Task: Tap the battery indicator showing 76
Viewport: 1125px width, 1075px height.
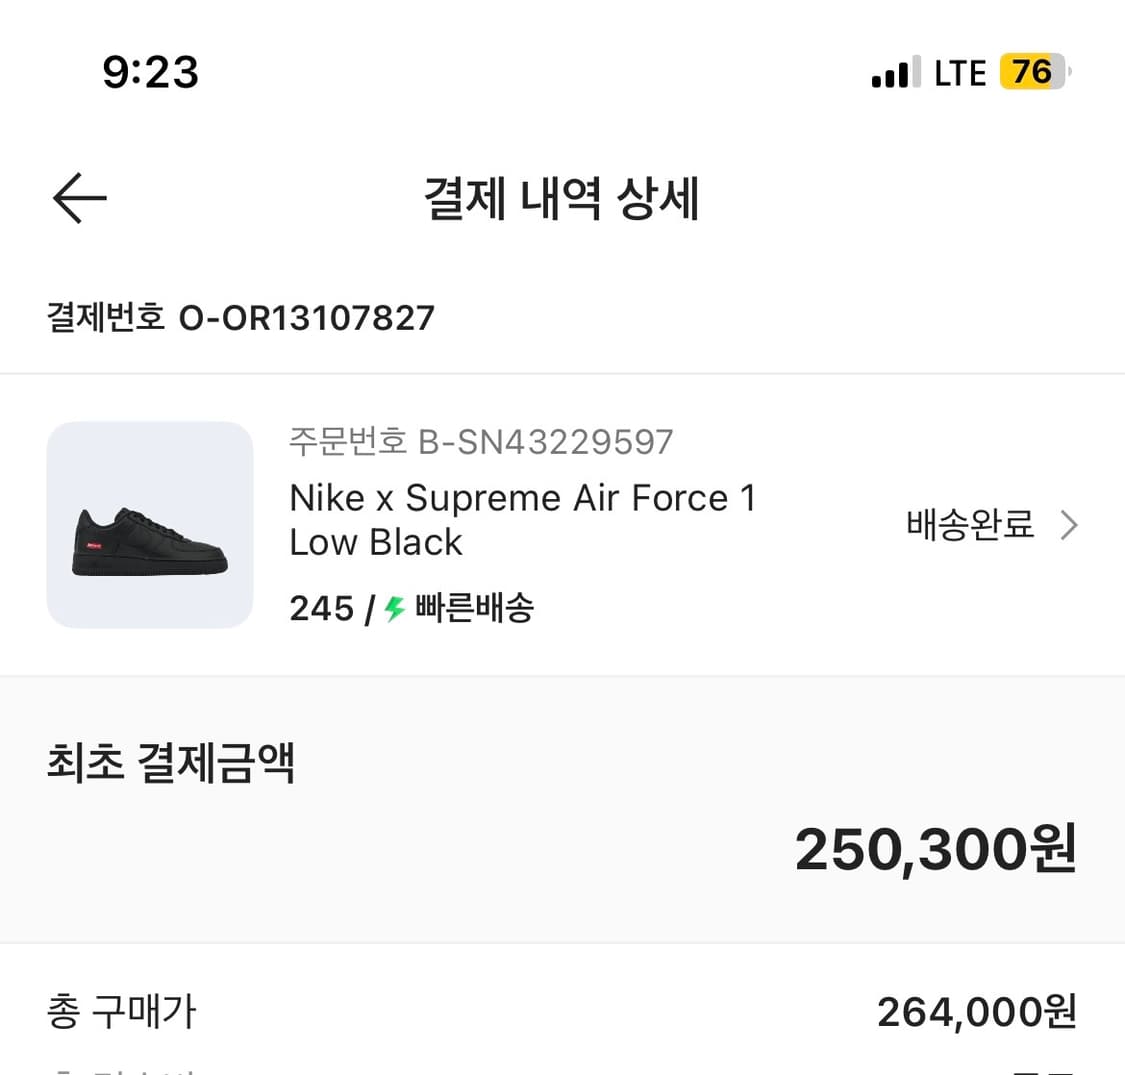Action: point(1030,71)
